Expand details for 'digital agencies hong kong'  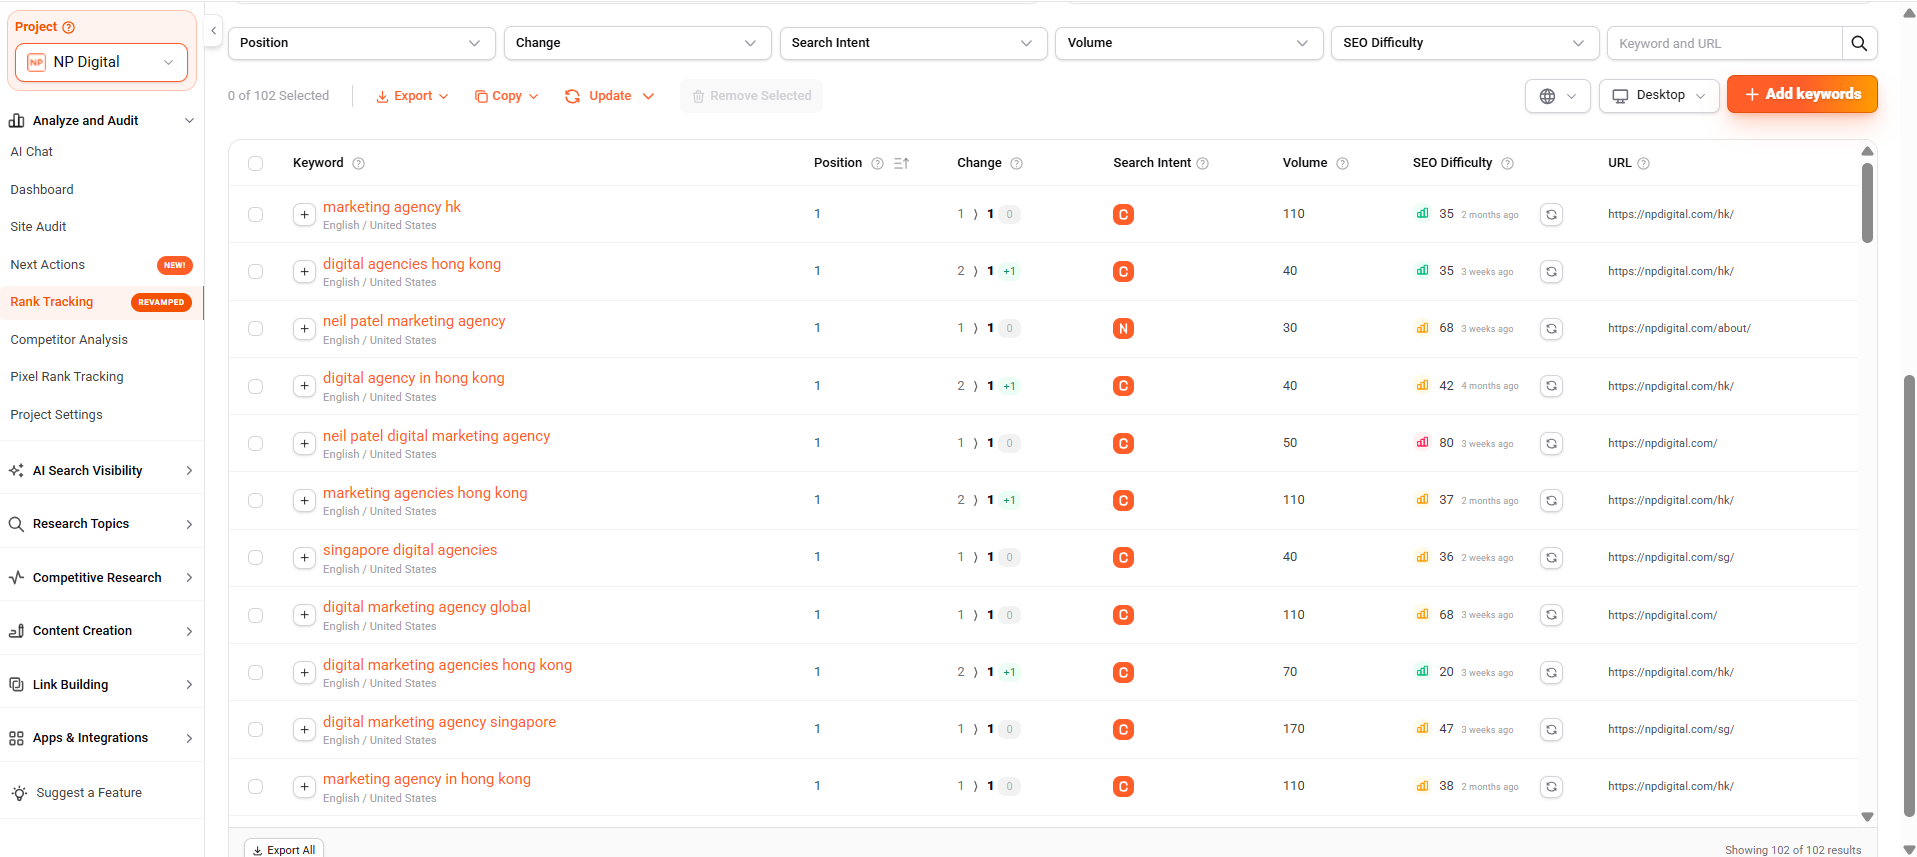coord(304,272)
